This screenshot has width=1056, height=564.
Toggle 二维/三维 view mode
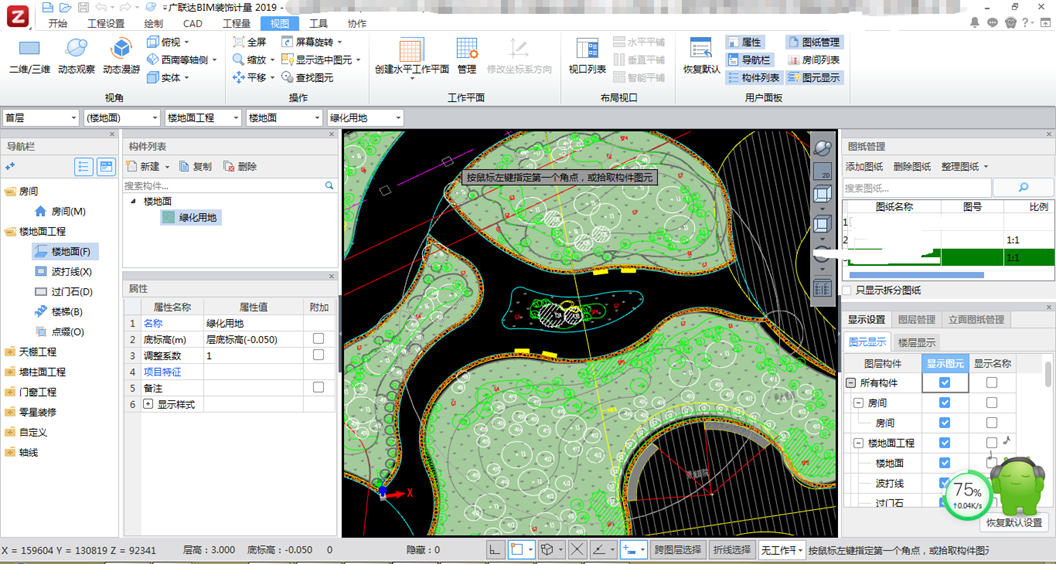29,57
